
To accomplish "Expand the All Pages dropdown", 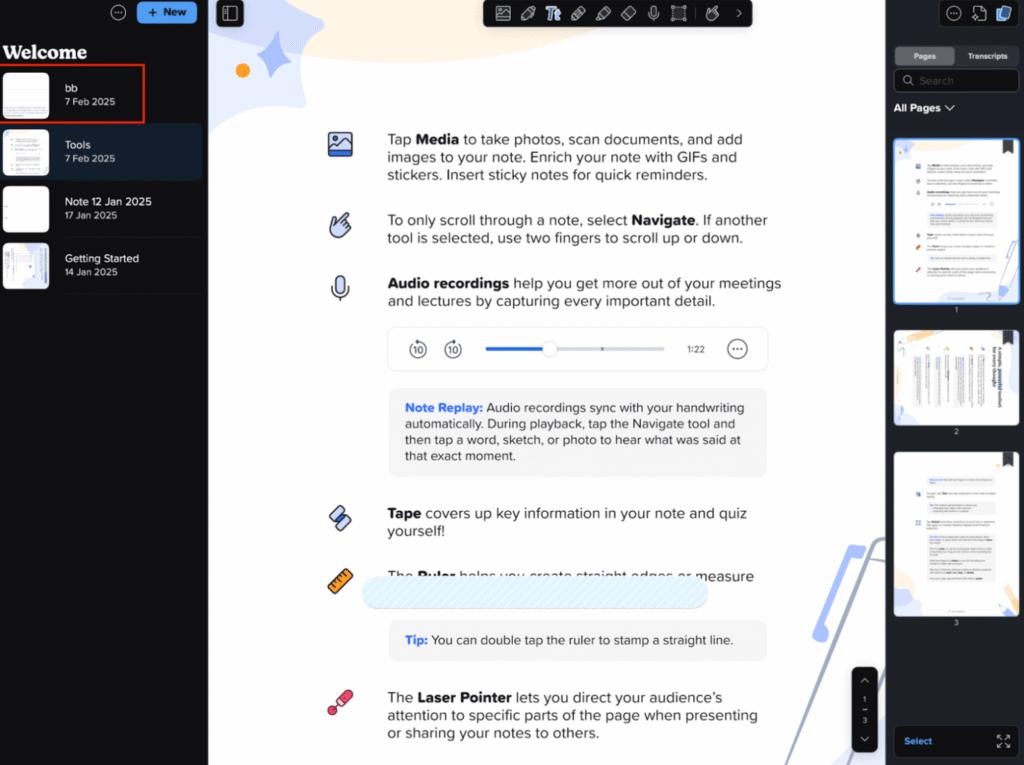I will click(923, 108).
